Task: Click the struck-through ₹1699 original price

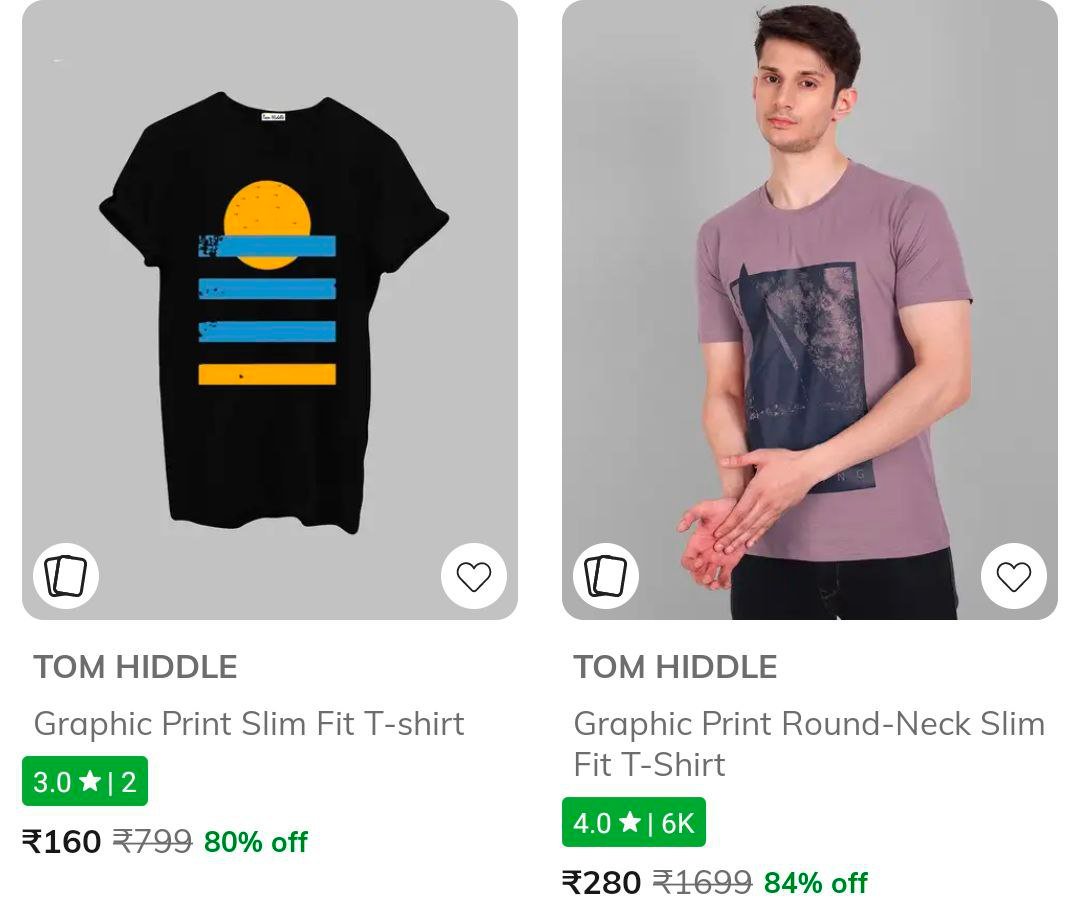Action: pyautogui.click(x=702, y=882)
